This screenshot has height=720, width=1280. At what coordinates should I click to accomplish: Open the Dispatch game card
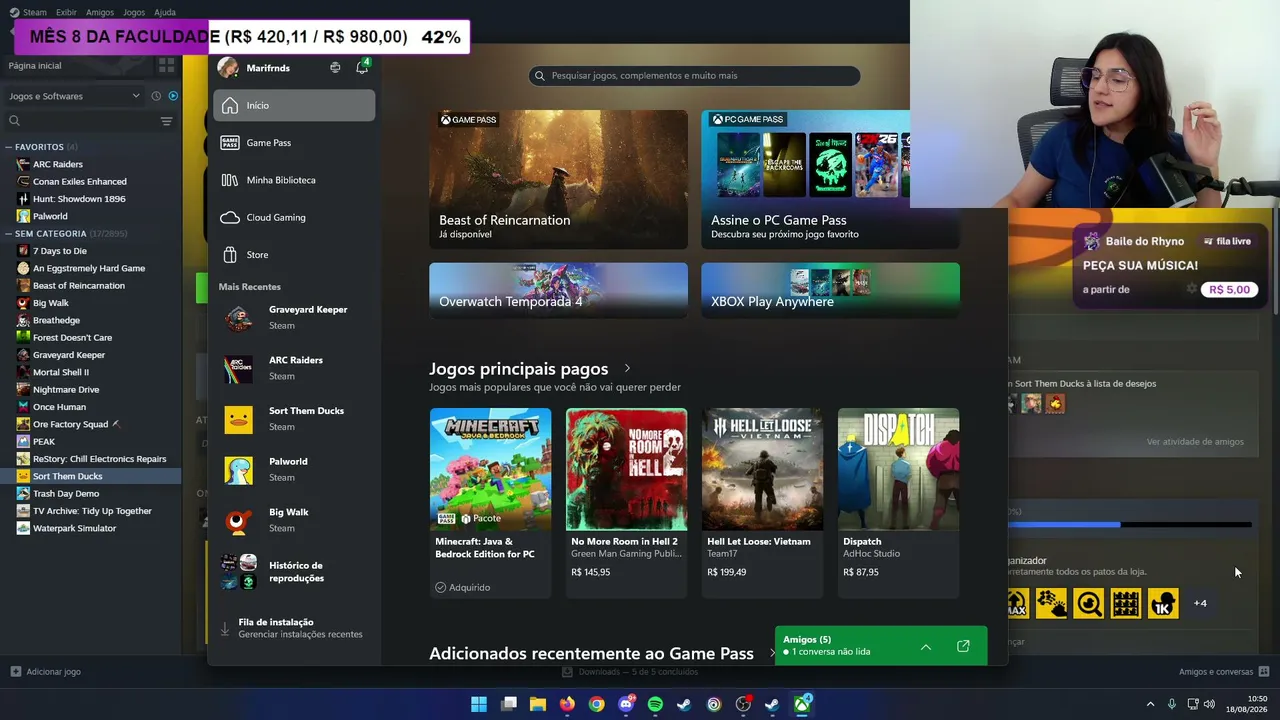[x=898, y=503]
